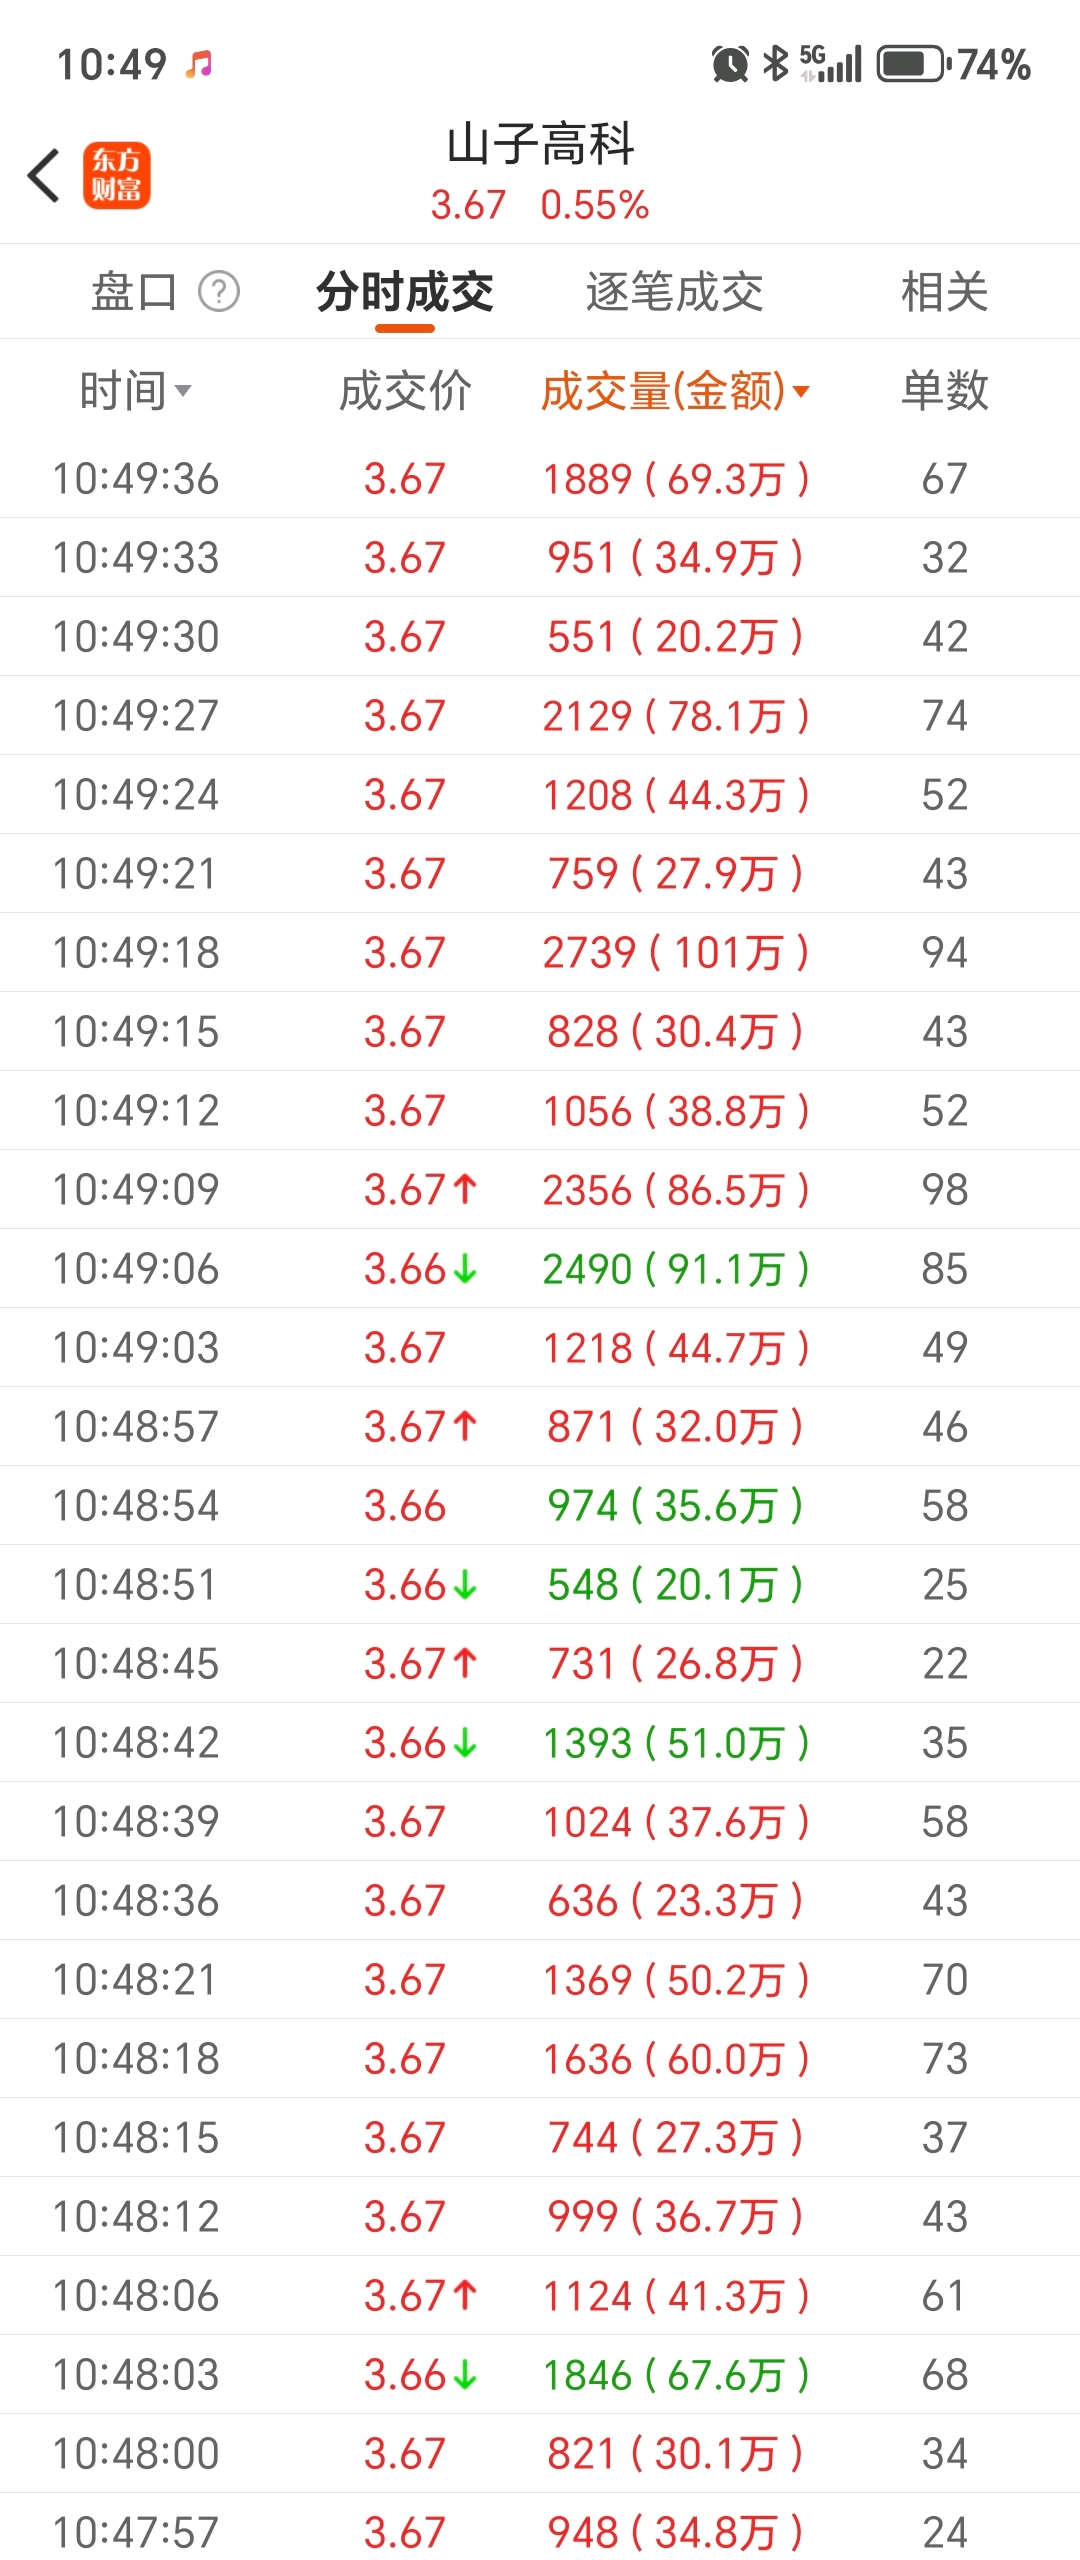Toggle the 成交量(金额) dropdown arrow
This screenshot has height=2560, width=1080.
point(800,390)
